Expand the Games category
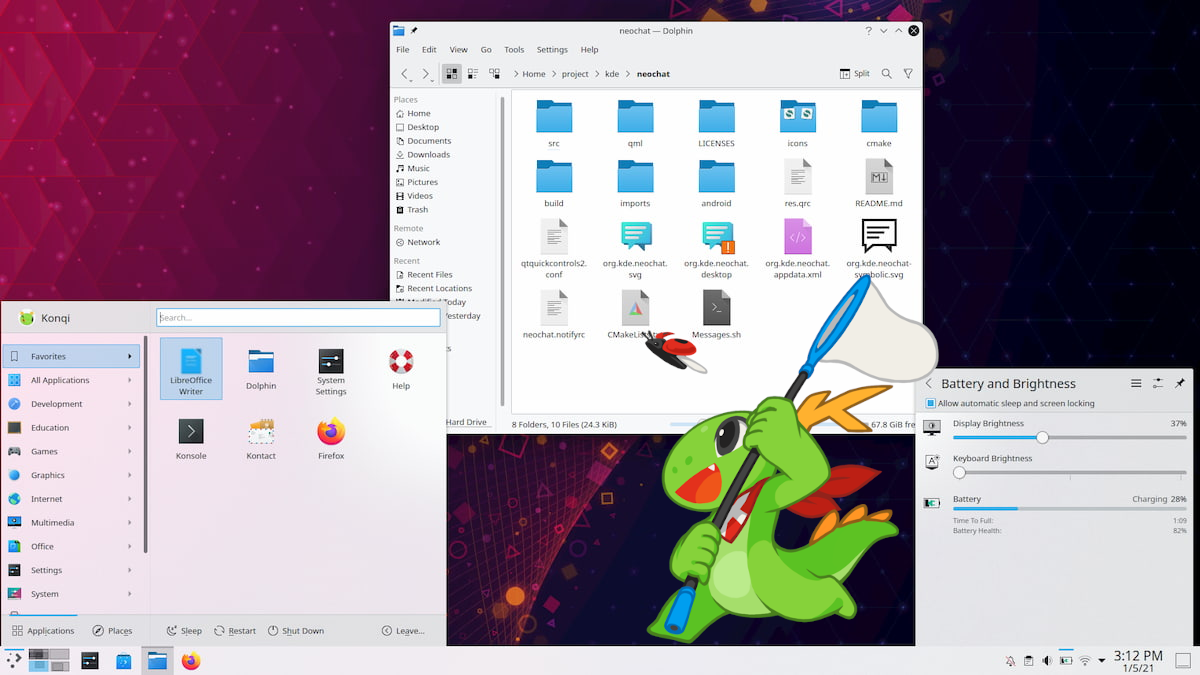The height and width of the screenshot is (675, 1200). point(71,451)
